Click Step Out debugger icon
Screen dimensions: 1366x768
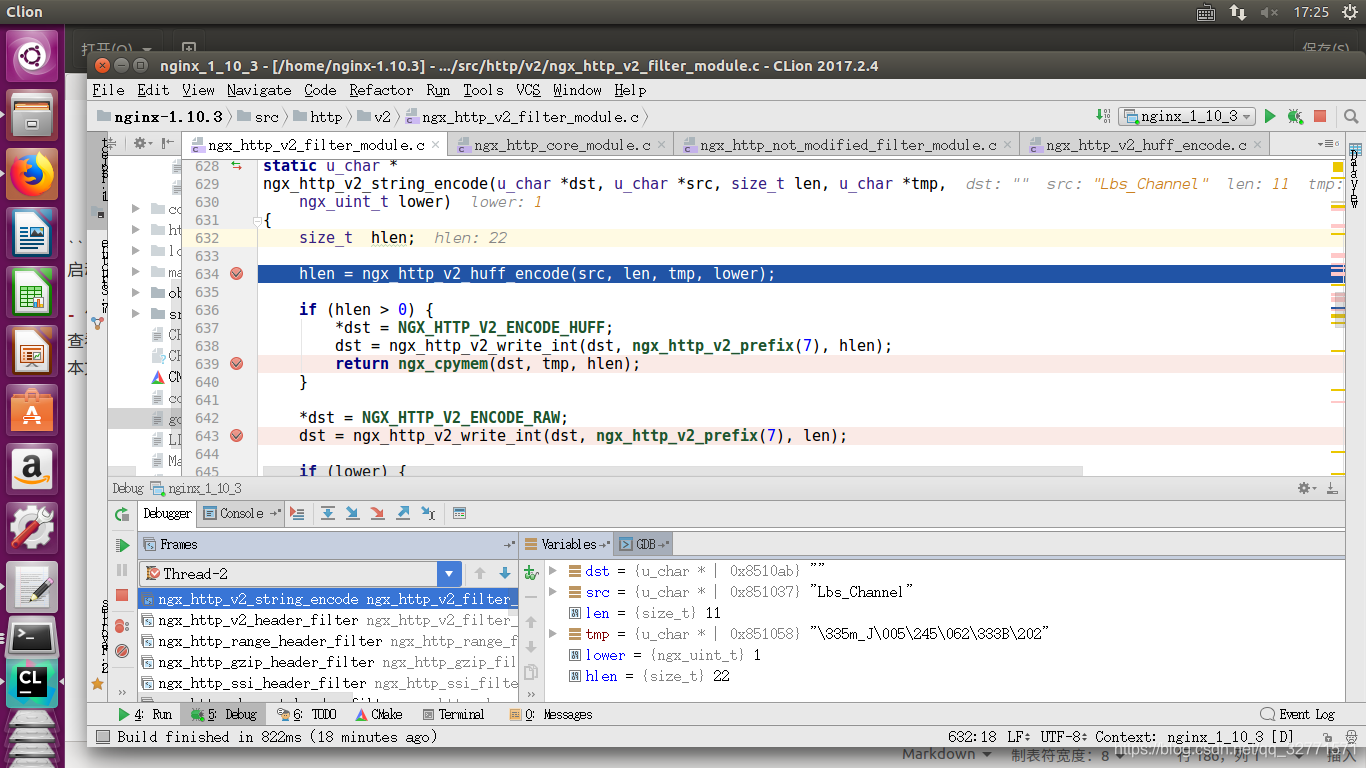tap(403, 513)
